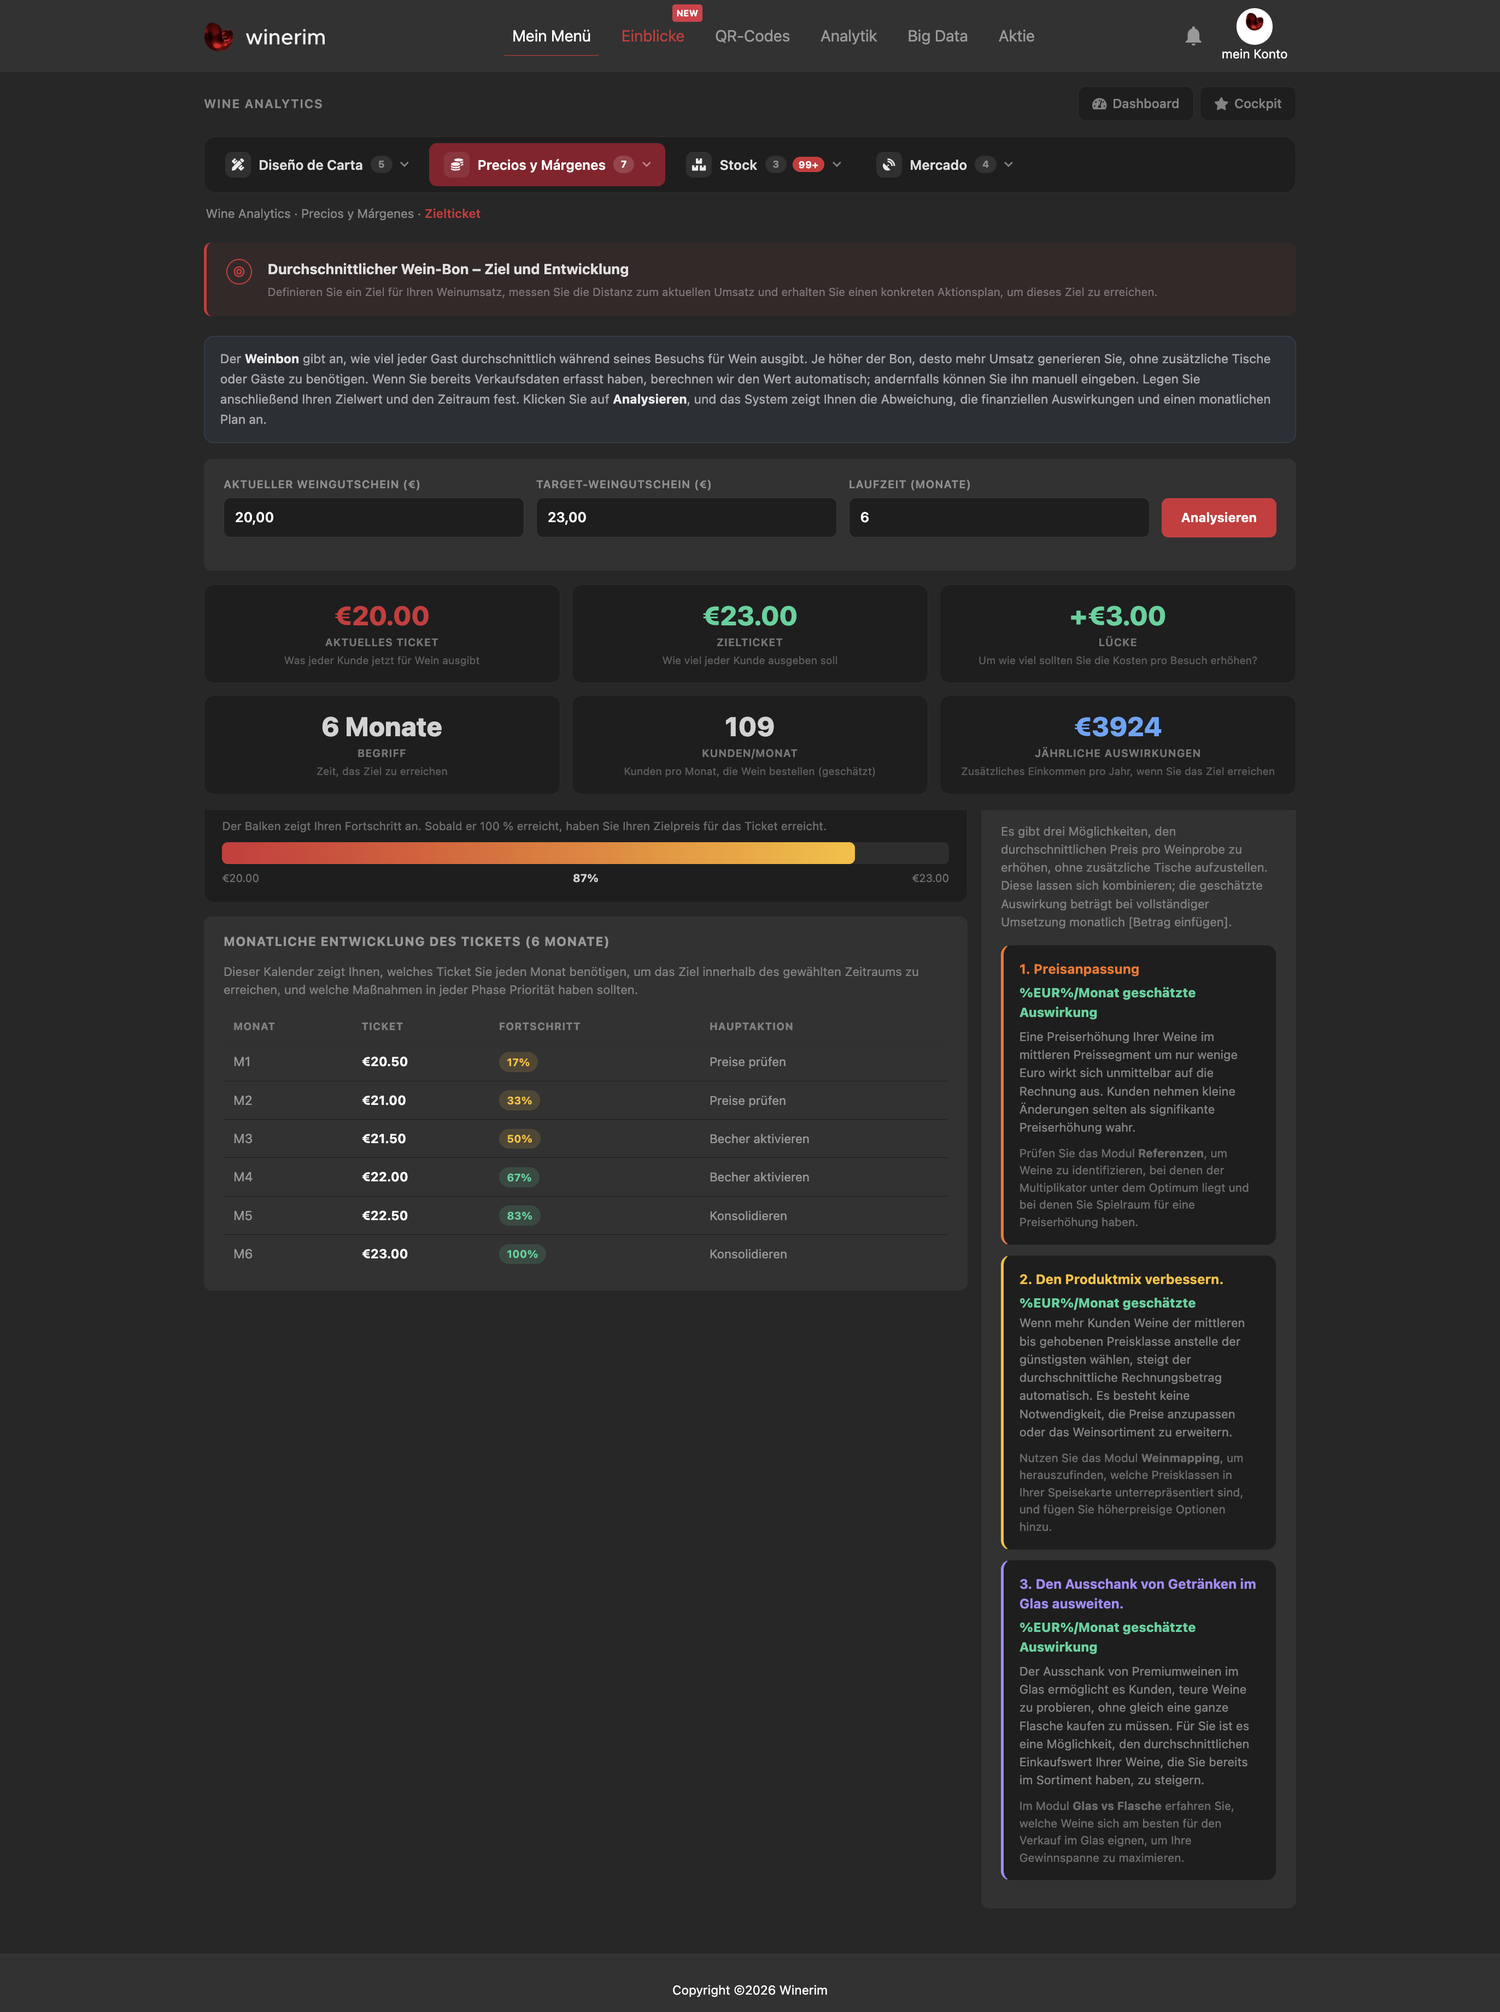Open the notifications bell
This screenshot has height=2012, width=1500.
(x=1193, y=36)
